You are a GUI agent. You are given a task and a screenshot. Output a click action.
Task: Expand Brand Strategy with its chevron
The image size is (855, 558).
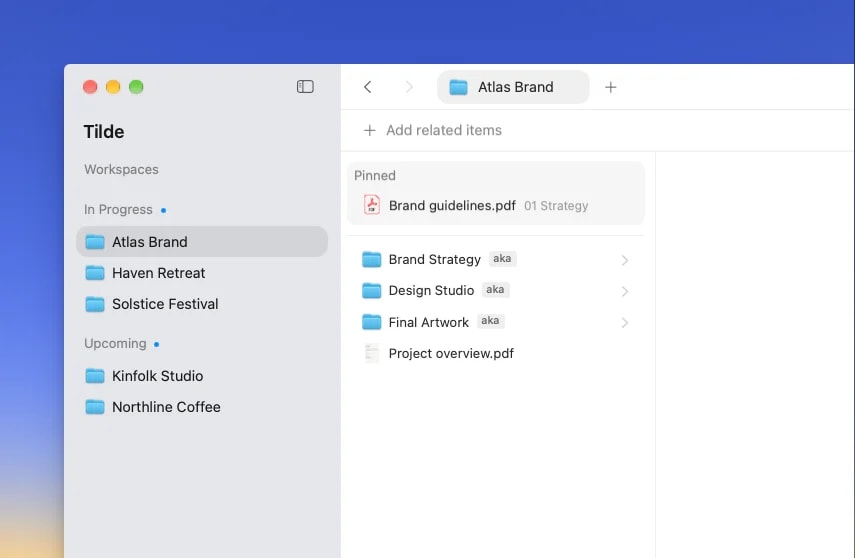coord(625,260)
